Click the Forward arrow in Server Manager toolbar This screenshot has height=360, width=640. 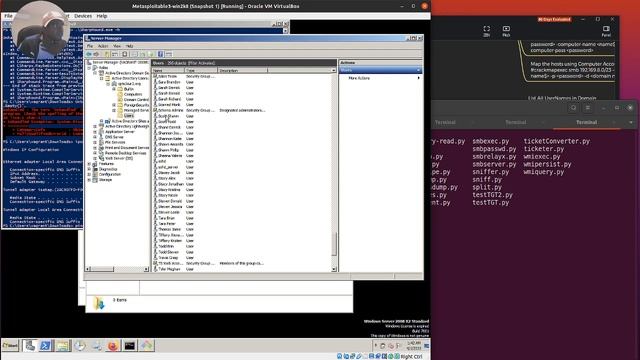(96, 54)
